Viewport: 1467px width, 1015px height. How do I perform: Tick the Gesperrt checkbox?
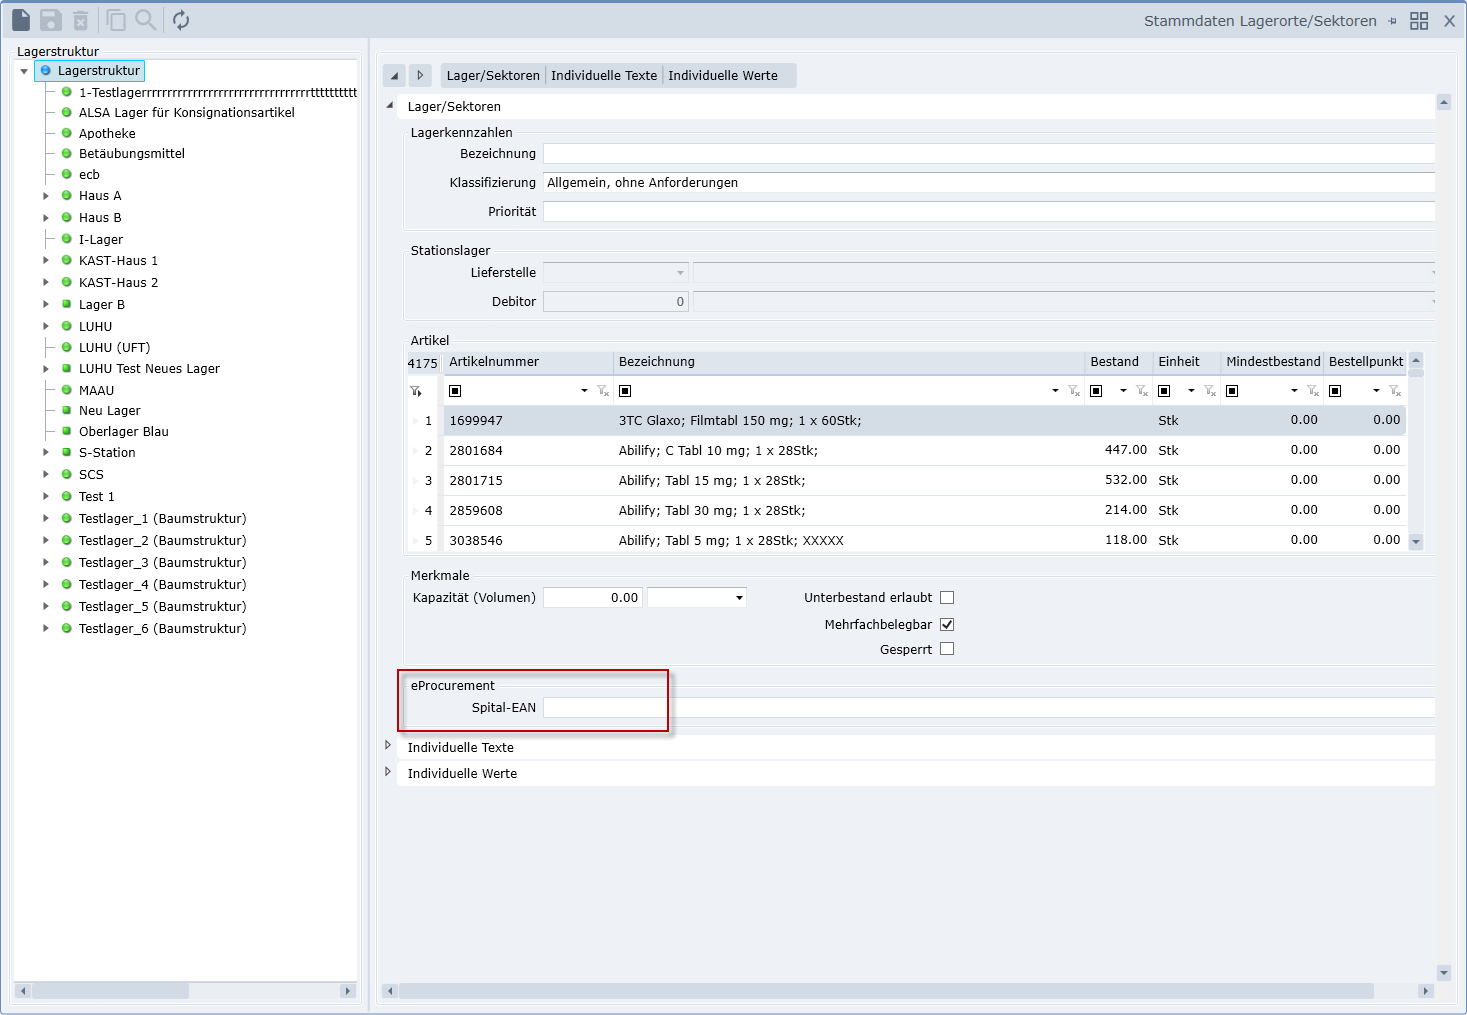click(947, 649)
